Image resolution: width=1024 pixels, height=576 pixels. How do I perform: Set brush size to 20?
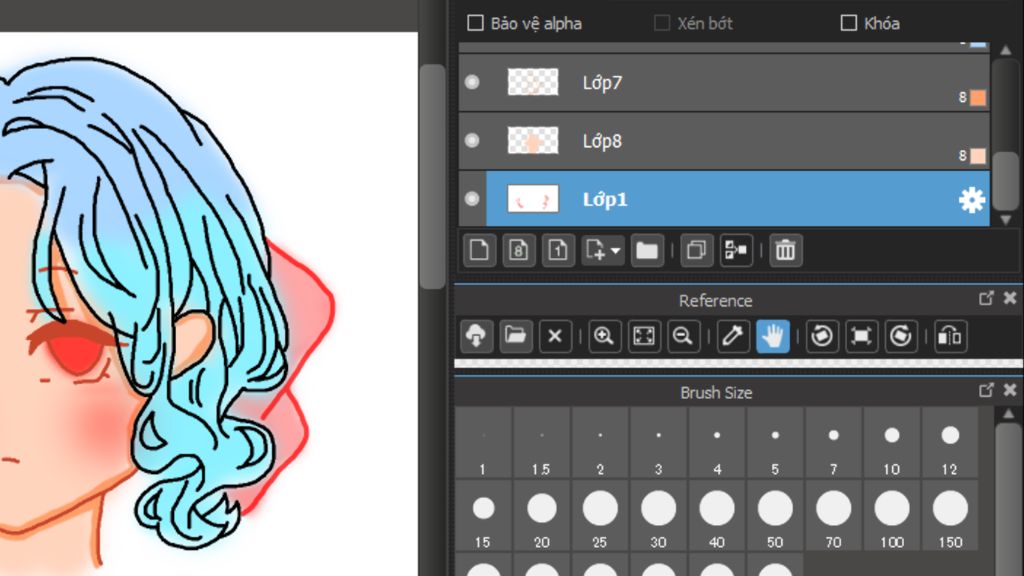click(x=541, y=516)
